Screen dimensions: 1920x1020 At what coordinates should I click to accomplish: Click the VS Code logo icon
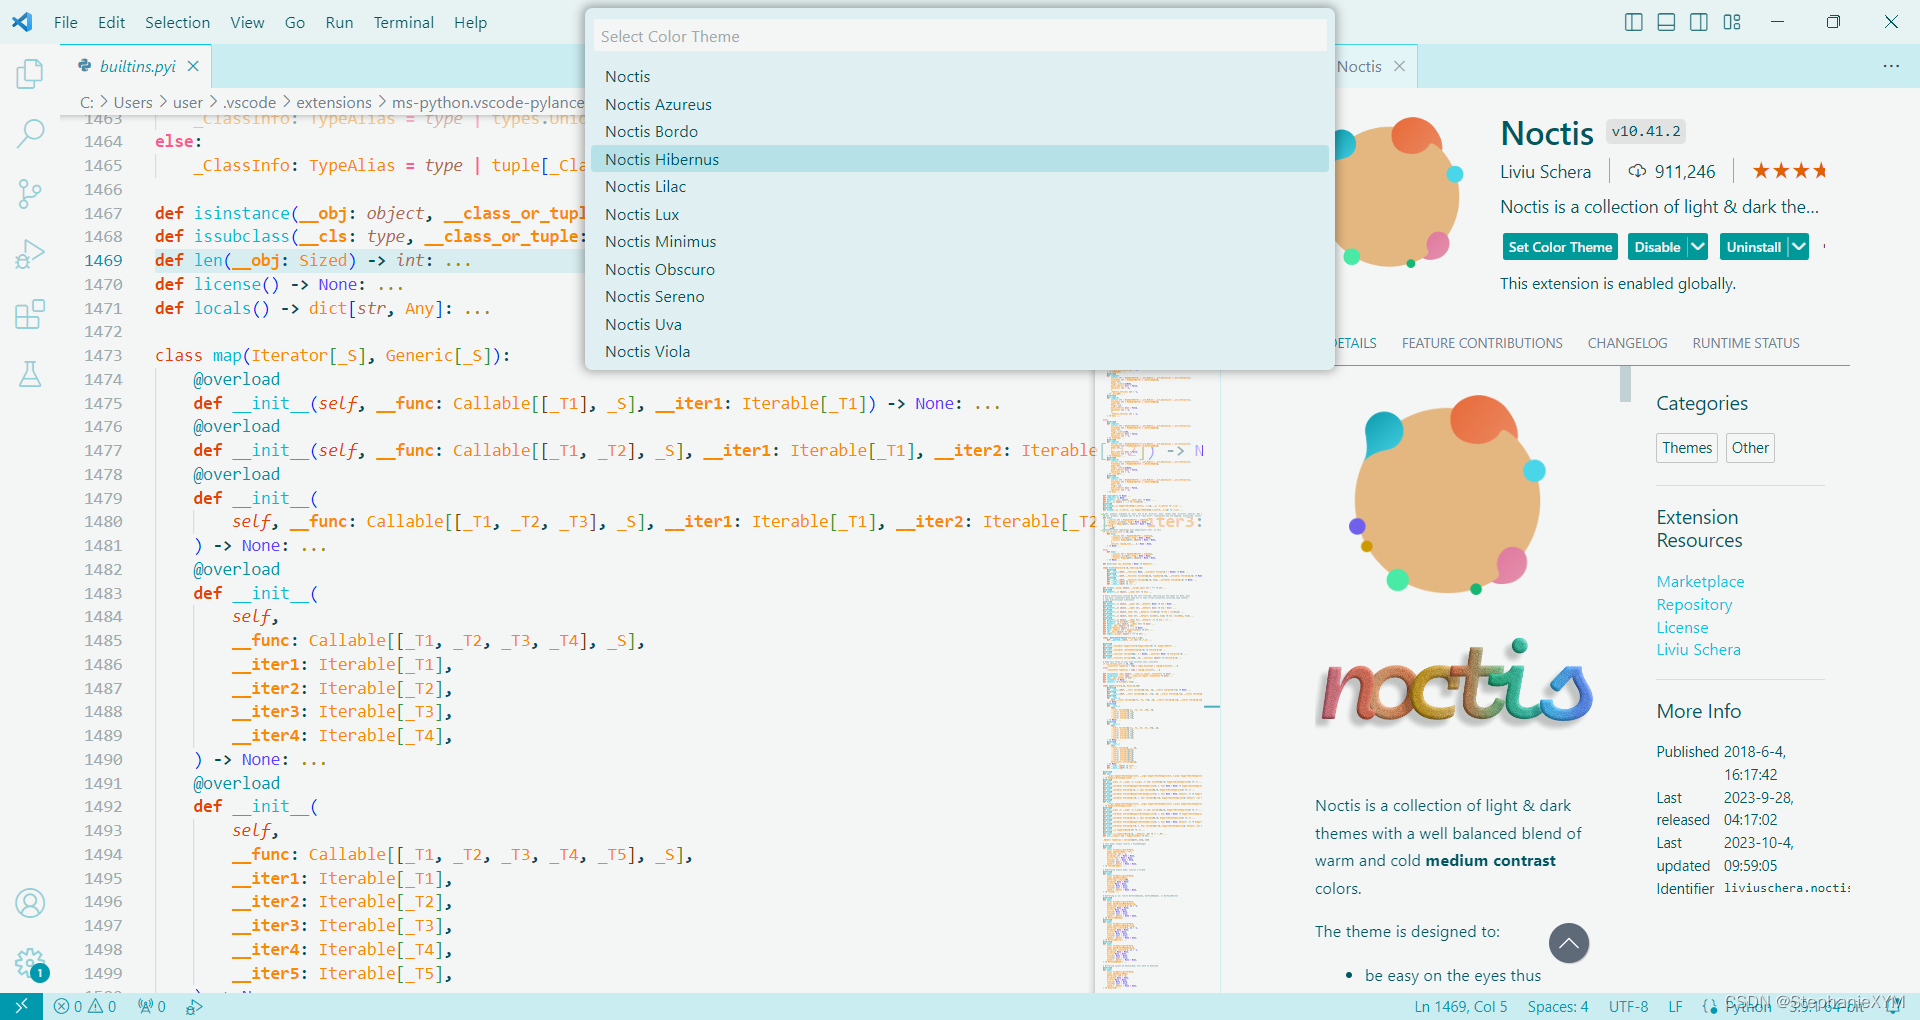tap(22, 22)
